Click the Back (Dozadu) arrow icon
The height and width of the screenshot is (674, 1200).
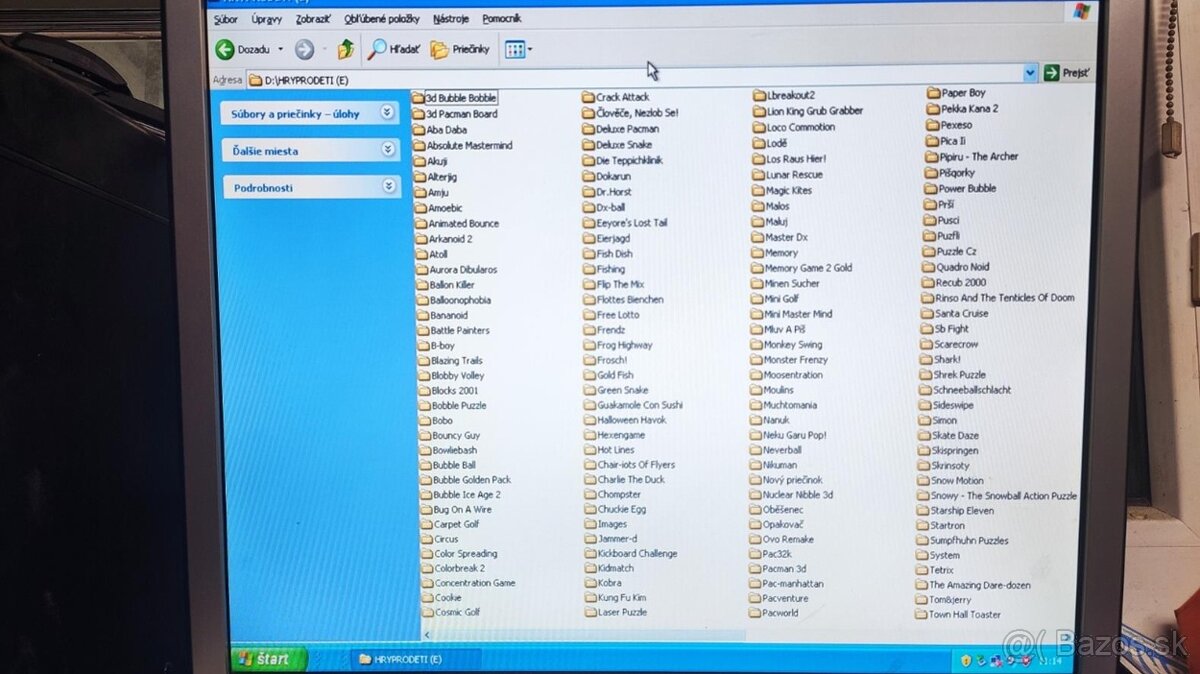[225, 49]
